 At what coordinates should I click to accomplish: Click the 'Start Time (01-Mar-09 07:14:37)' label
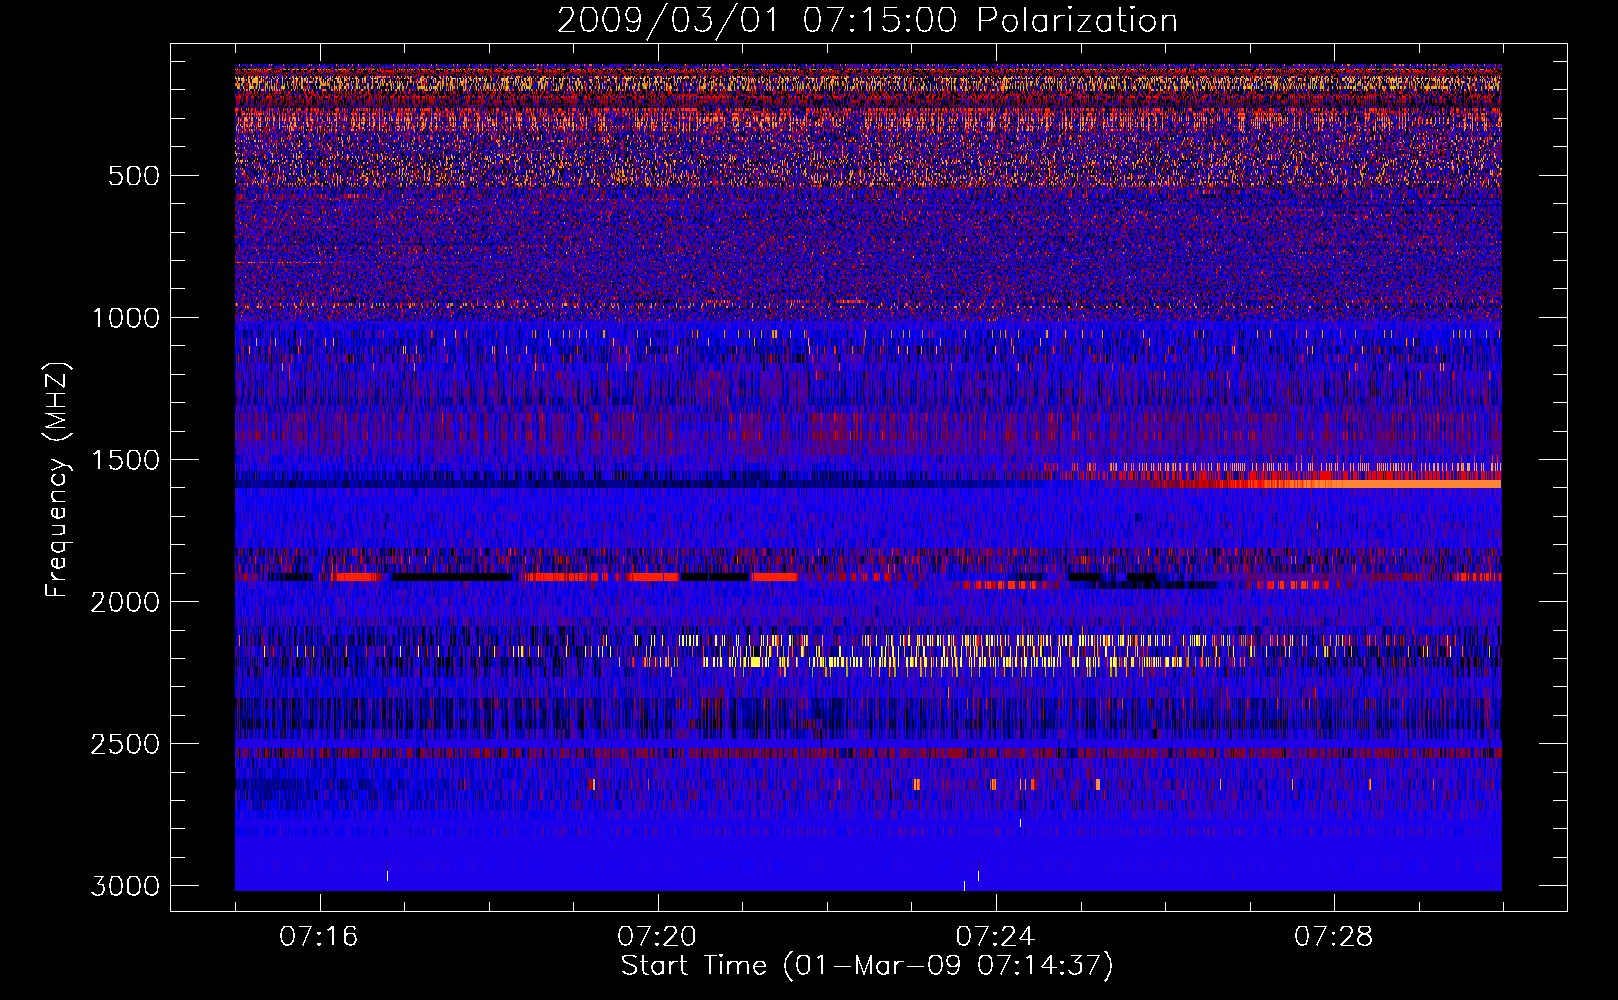(x=867, y=966)
